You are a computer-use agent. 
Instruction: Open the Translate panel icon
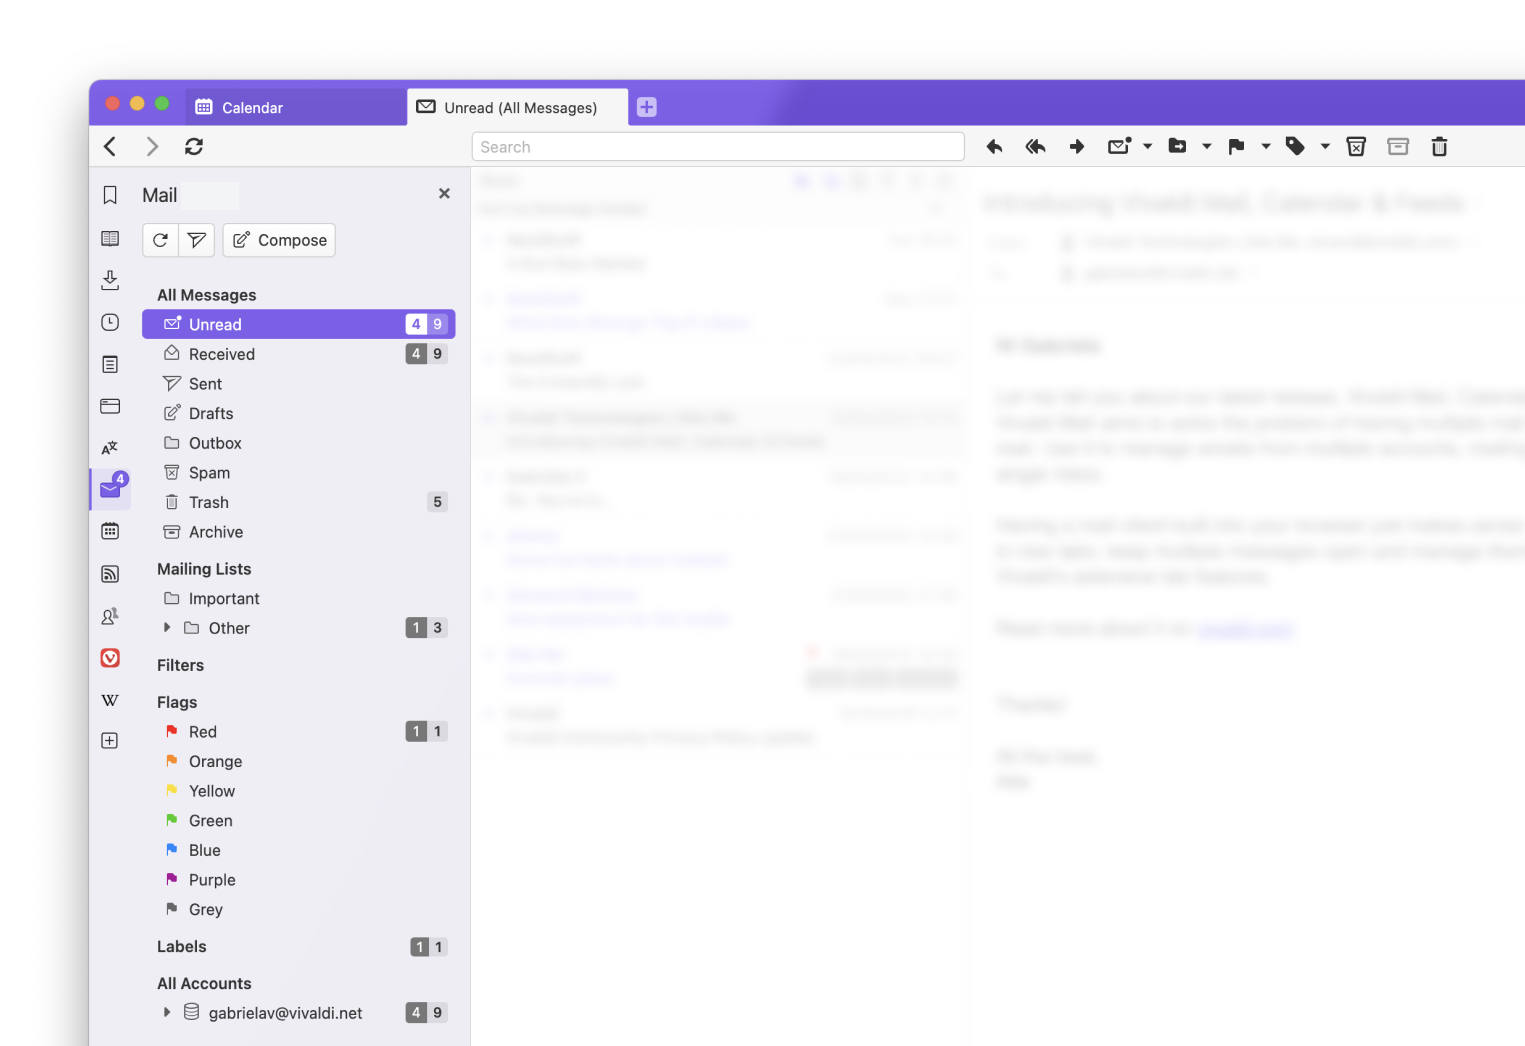(110, 448)
